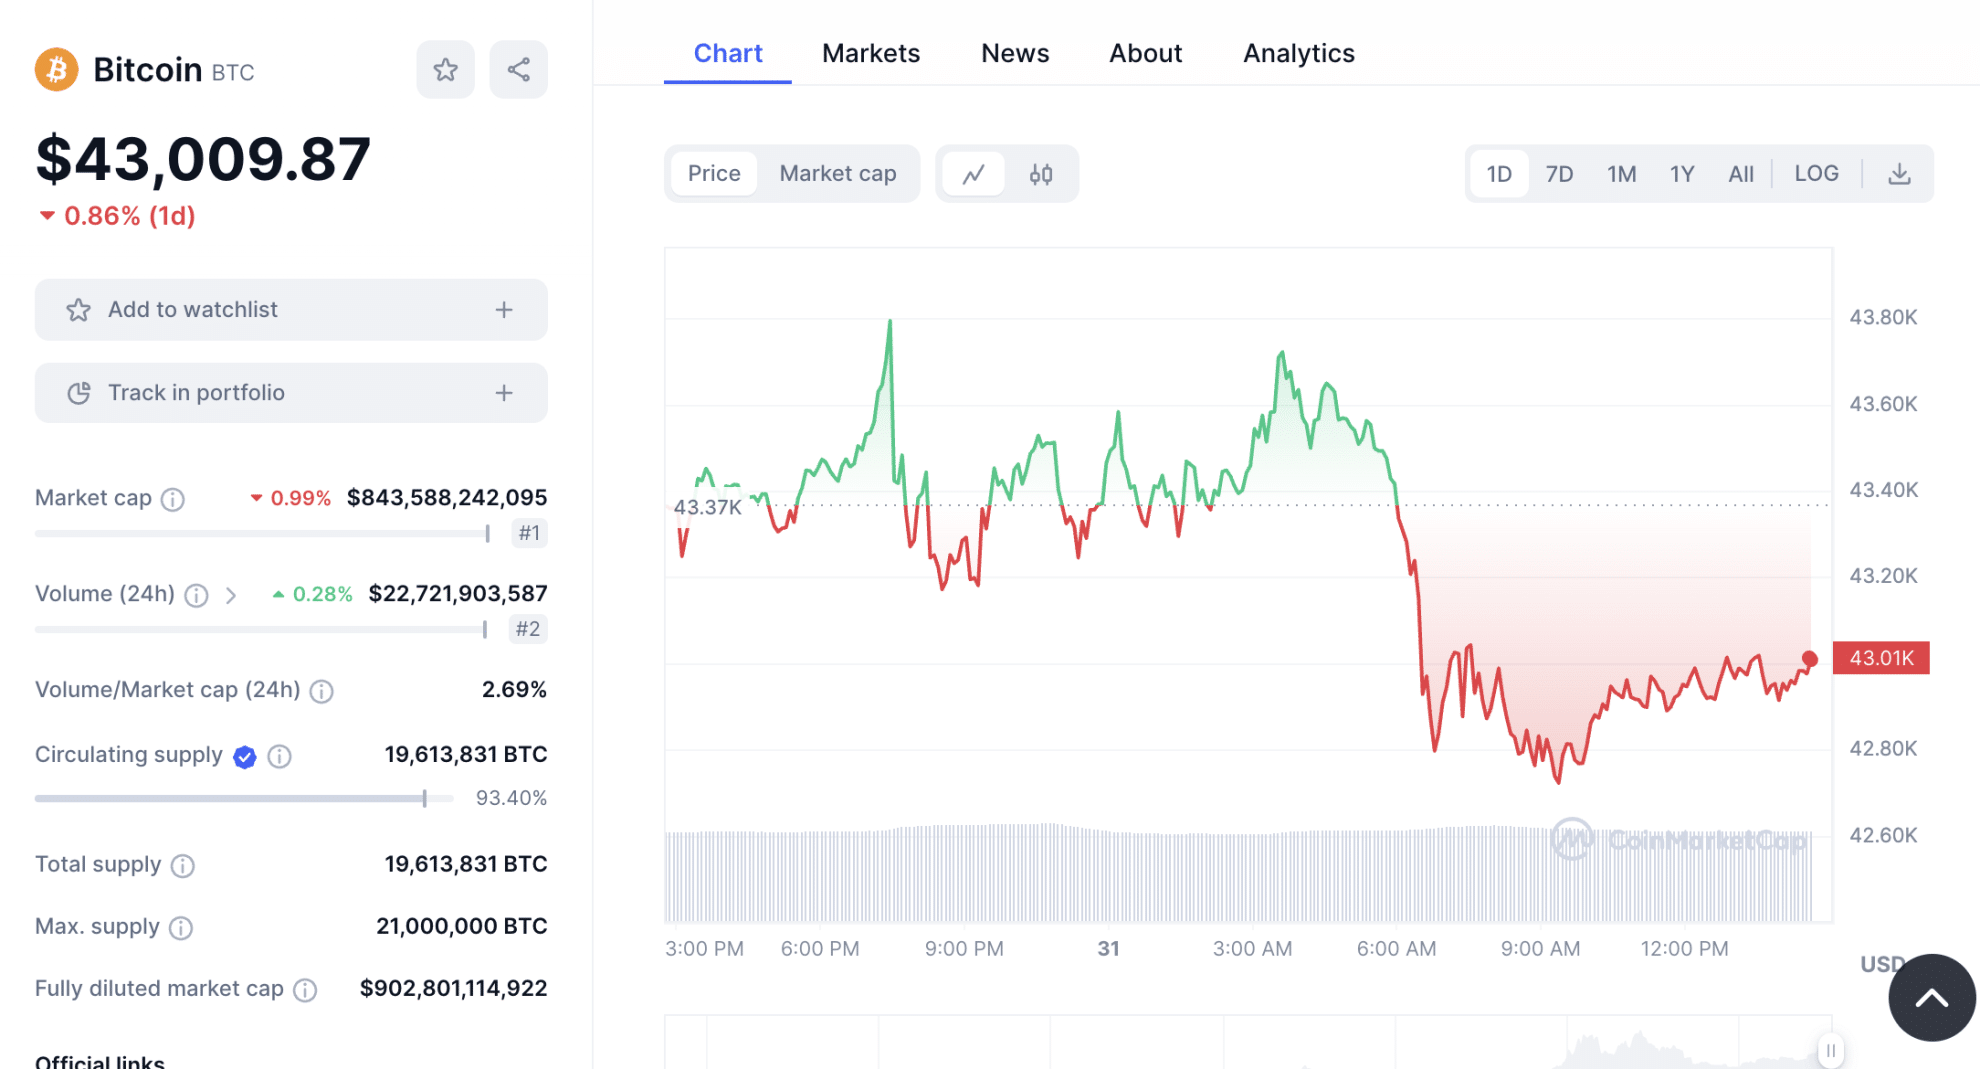
Task: Click the verified circulating supply badge
Action: click(245, 757)
